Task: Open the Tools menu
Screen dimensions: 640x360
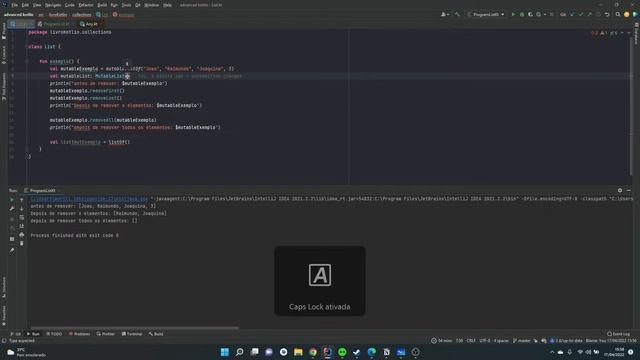Action: click(x=127, y=5)
